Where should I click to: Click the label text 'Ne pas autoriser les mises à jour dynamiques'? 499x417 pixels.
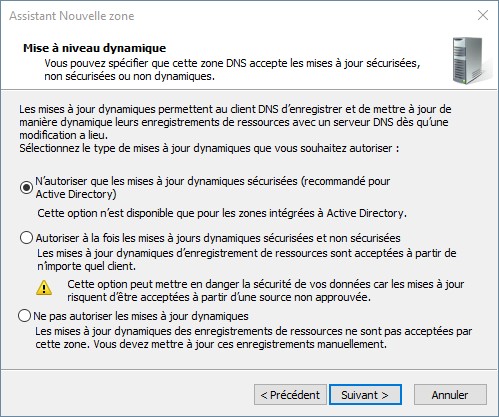(141, 316)
